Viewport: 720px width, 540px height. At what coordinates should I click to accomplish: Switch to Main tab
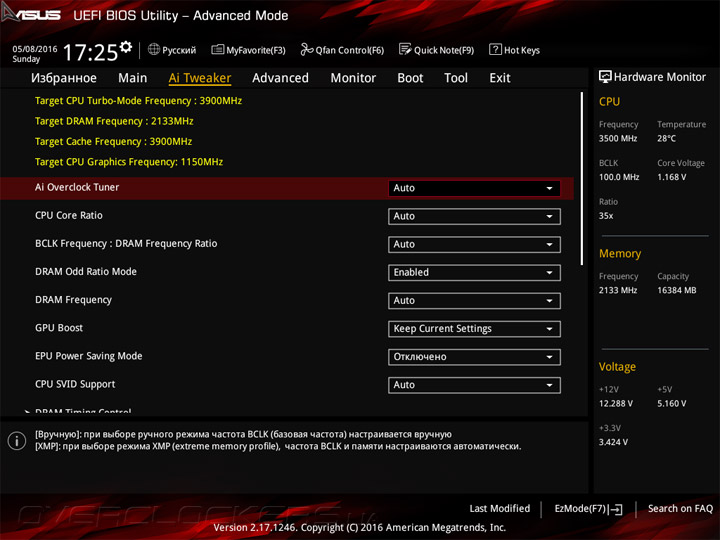point(133,78)
